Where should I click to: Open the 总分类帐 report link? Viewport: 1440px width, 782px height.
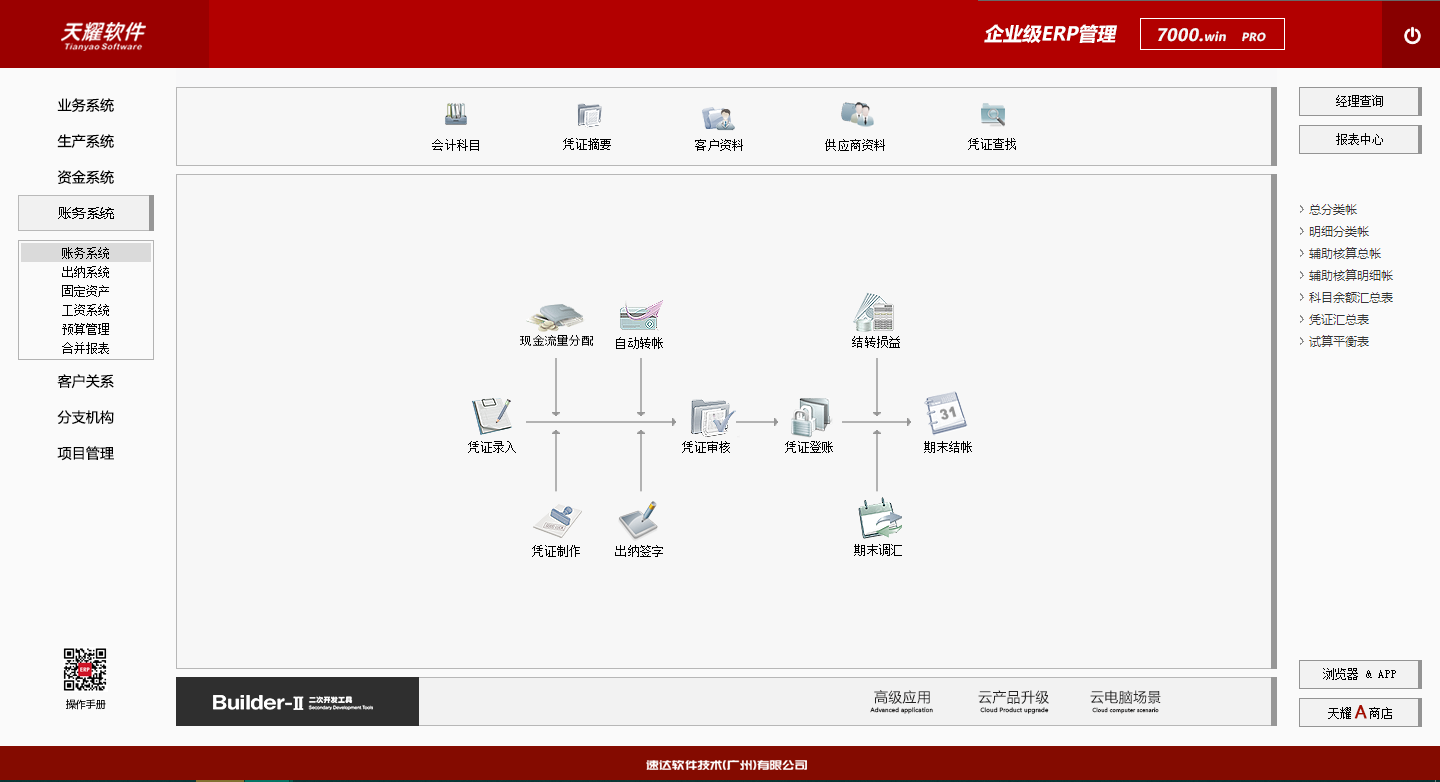[1333, 210]
